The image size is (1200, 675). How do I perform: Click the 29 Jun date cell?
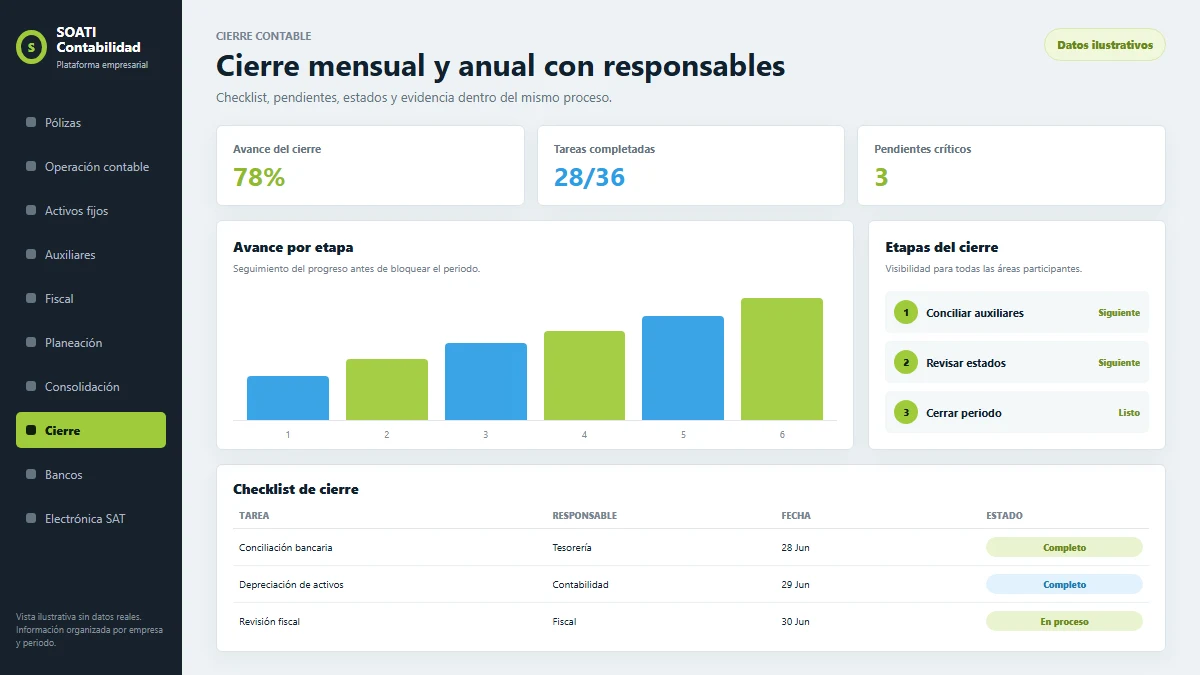[795, 585]
